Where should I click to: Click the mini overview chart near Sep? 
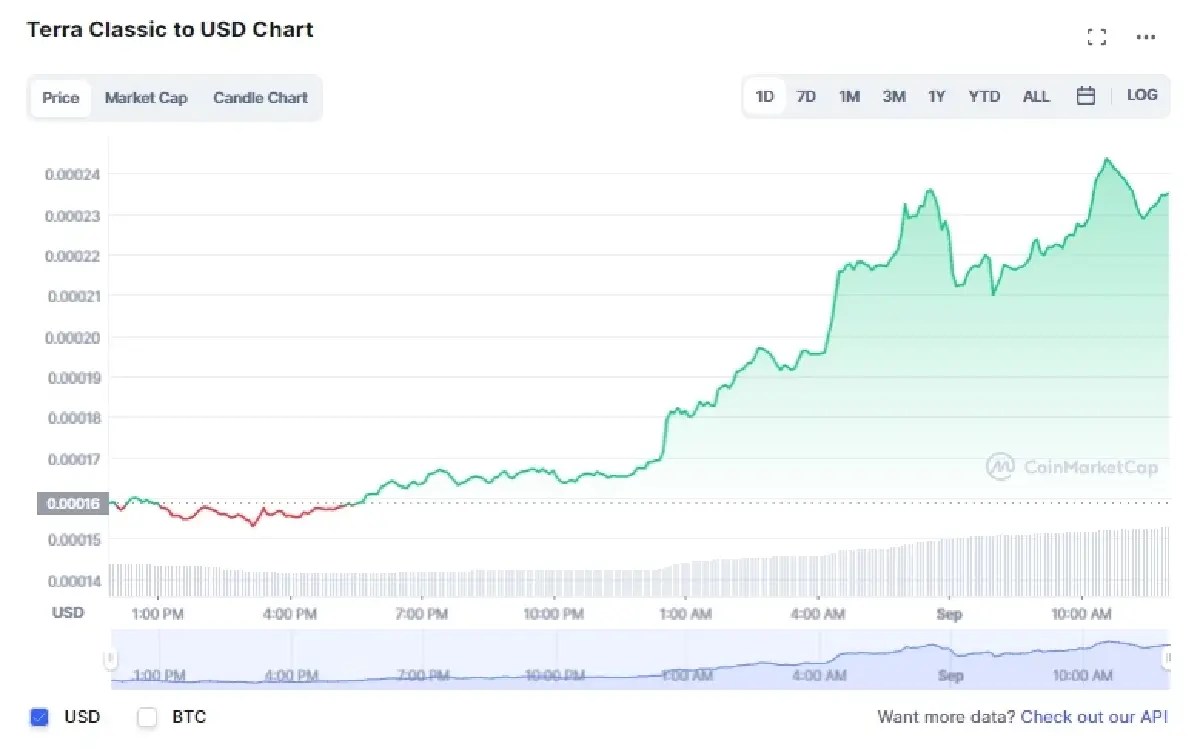(x=950, y=655)
